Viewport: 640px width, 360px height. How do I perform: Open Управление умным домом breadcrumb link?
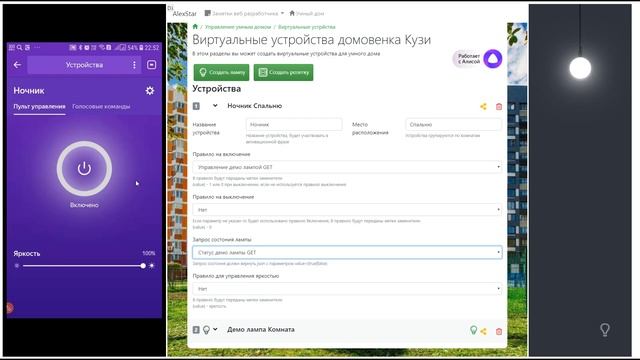point(238,27)
